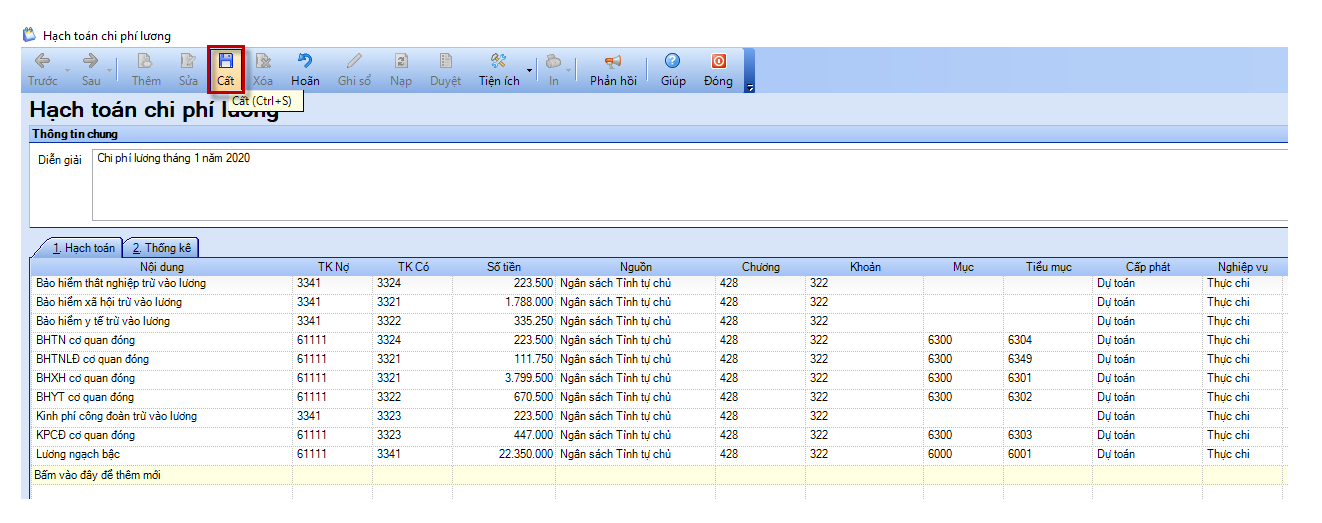Undo changes with the Hoãn icon
Viewport: 1322px width, 523px height.
pyautogui.click(x=305, y=61)
